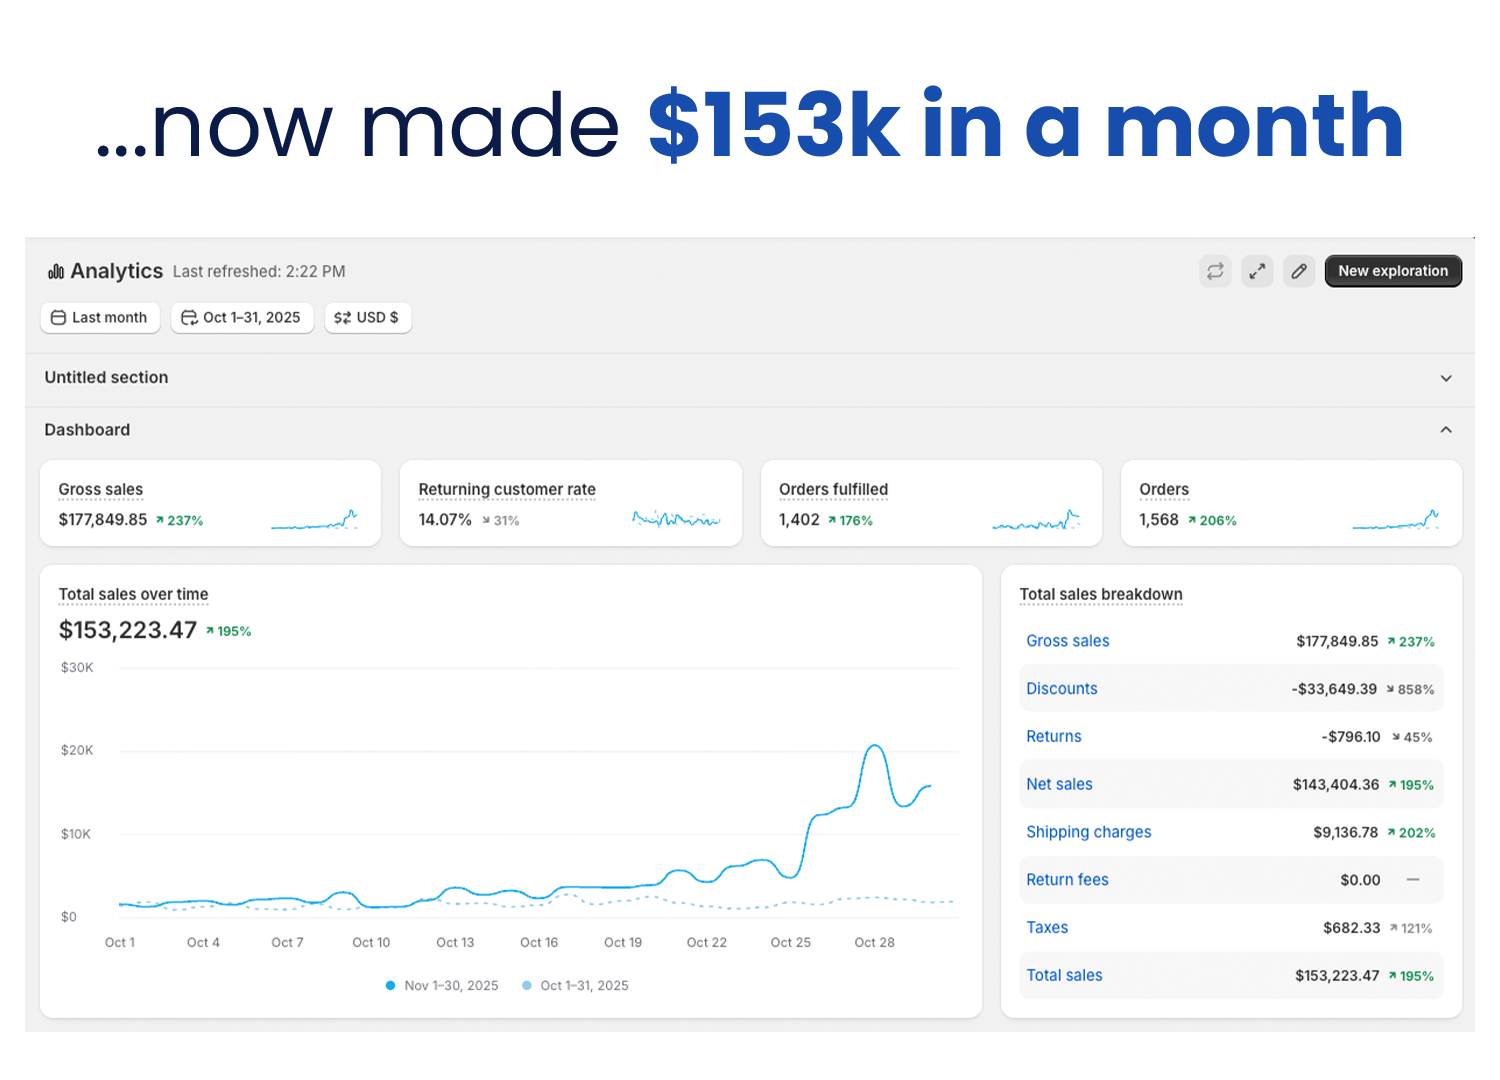The width and height of the screenshot is (1500, 1080).
Task: Click the pencil edit icon
Action: 1299,271
